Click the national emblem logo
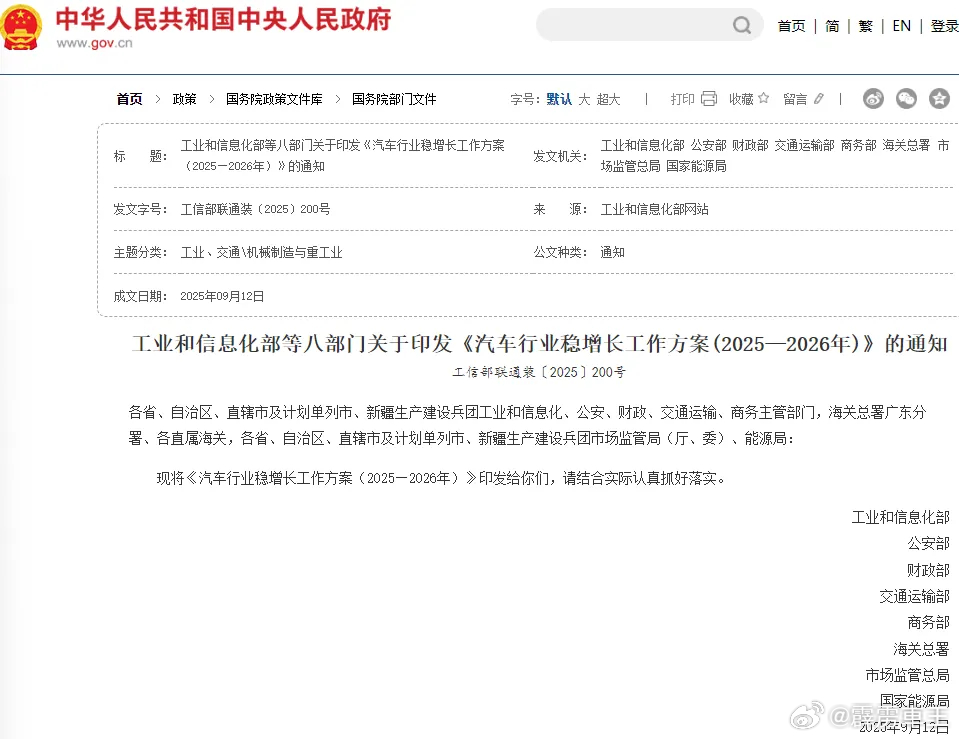The width and height of the screenshot is (959, 739). point(21,27)
